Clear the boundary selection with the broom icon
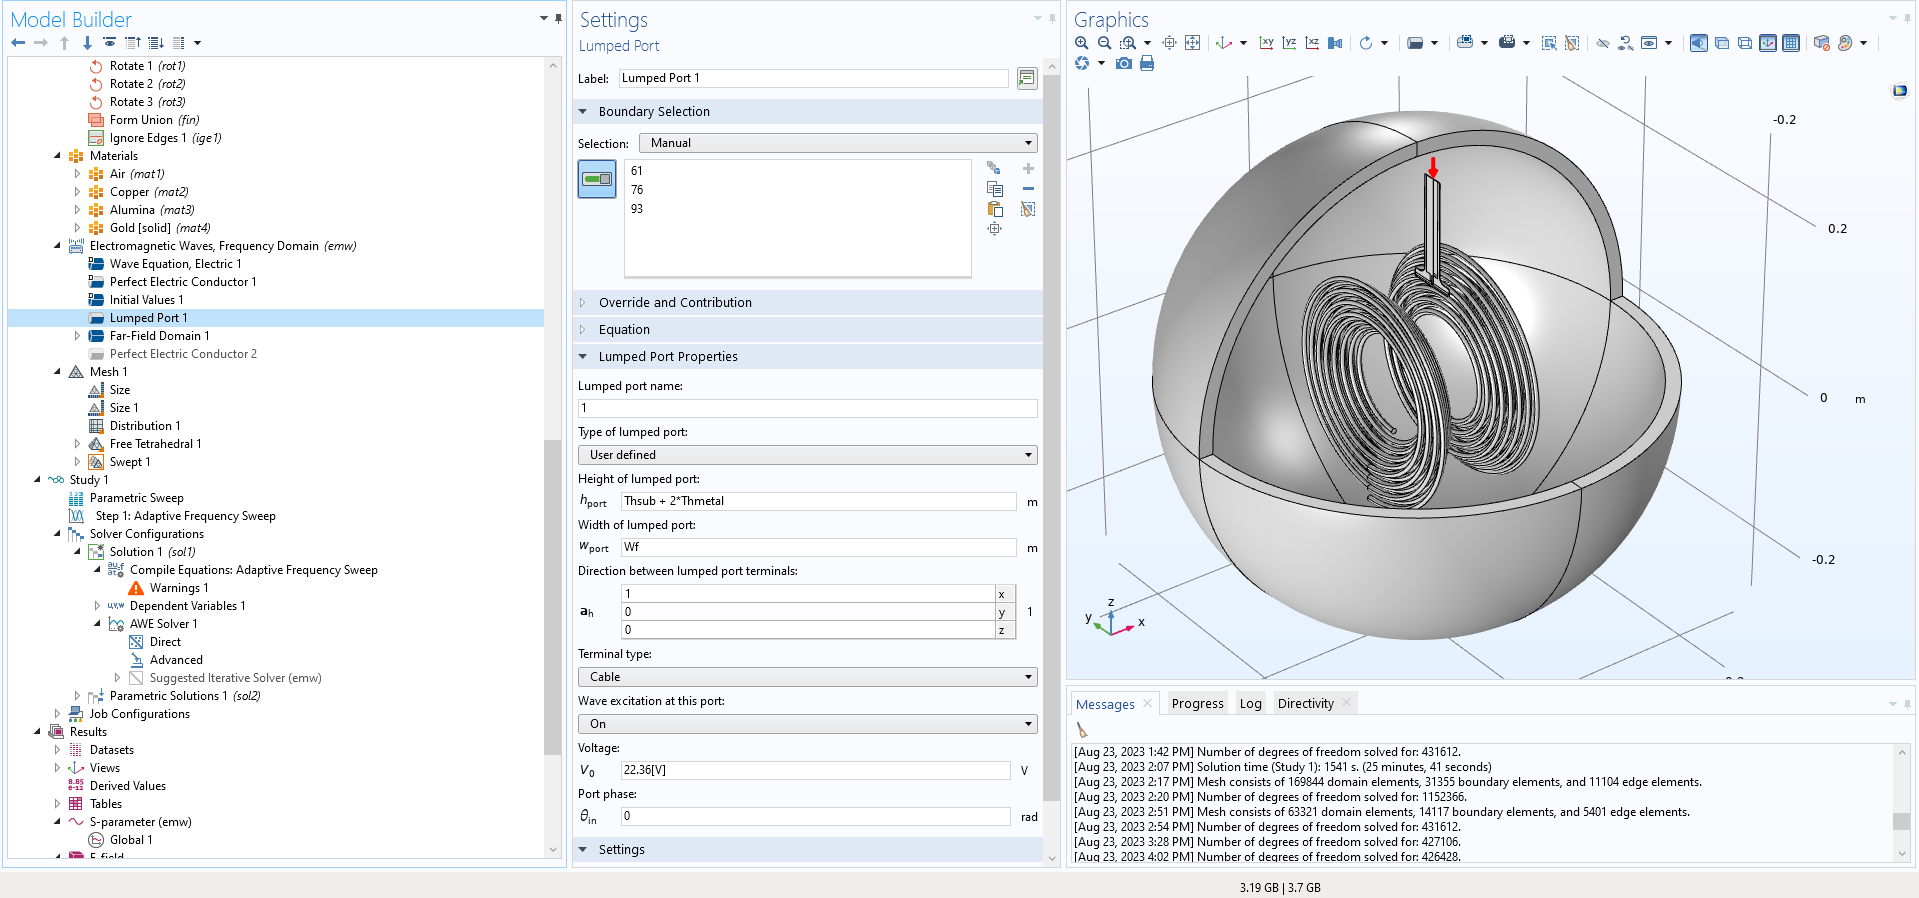This screenshot has height=898, width=1919. pos(1028,209)
